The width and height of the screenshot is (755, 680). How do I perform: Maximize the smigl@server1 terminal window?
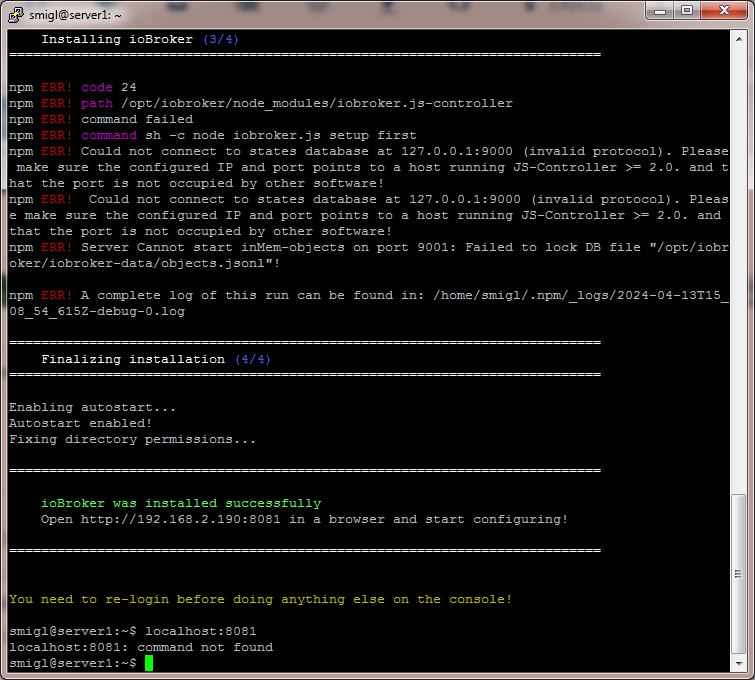pyautogui.click(x=687, y=11)
